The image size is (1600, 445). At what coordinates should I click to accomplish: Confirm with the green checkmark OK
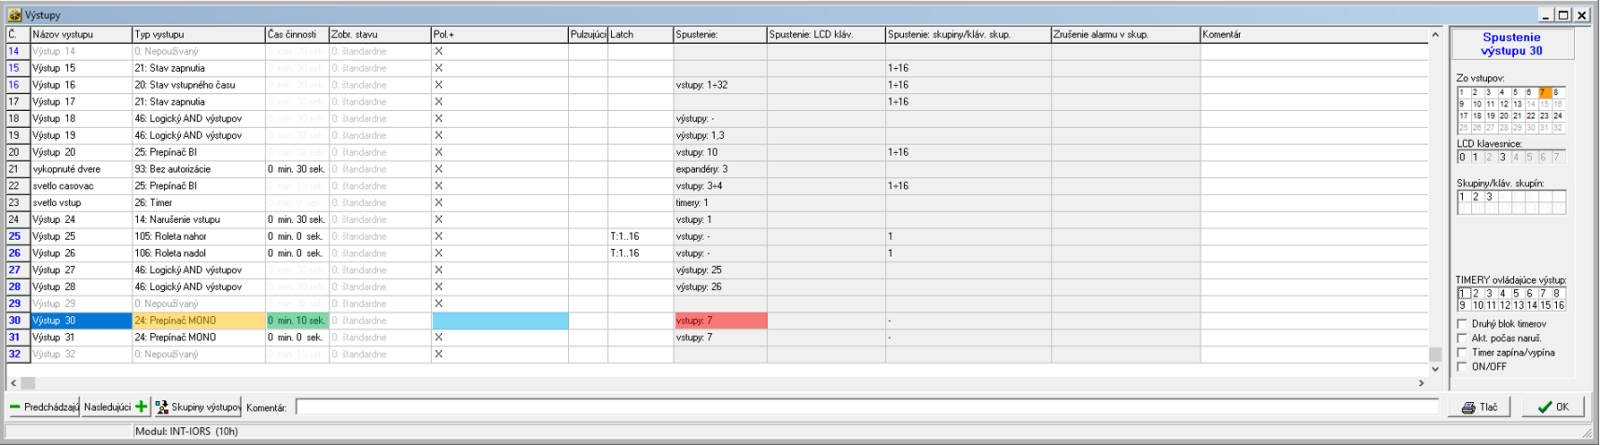pos(1545,407)
